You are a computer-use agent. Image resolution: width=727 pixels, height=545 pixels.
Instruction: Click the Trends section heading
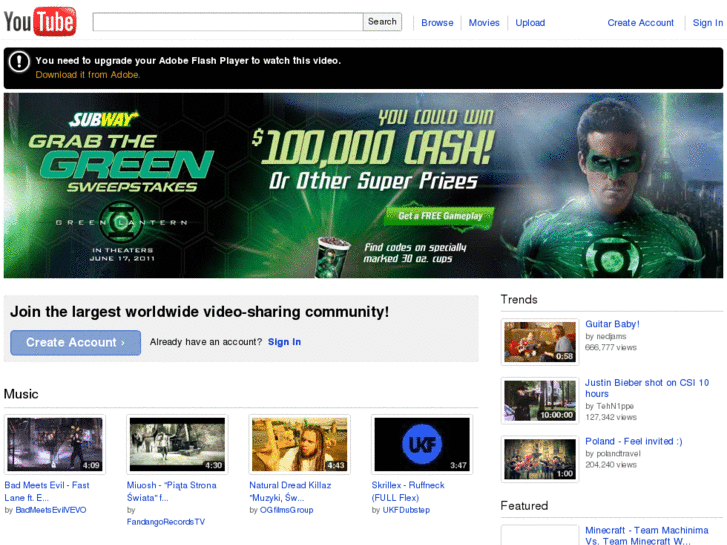tap(519, 300)
